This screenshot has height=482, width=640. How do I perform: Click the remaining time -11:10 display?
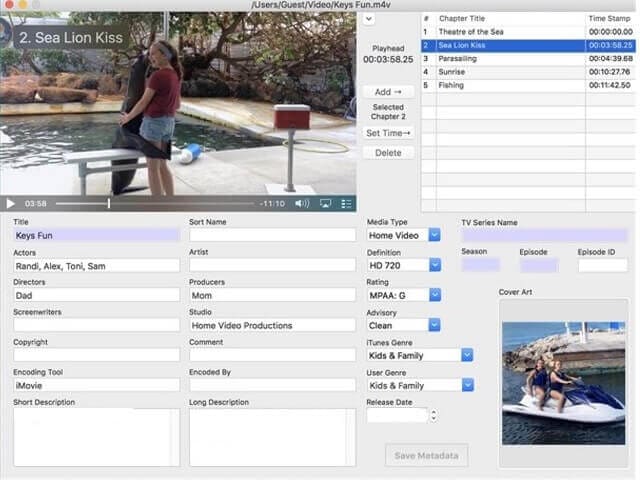pyautogui.click(x=272, y=203)
